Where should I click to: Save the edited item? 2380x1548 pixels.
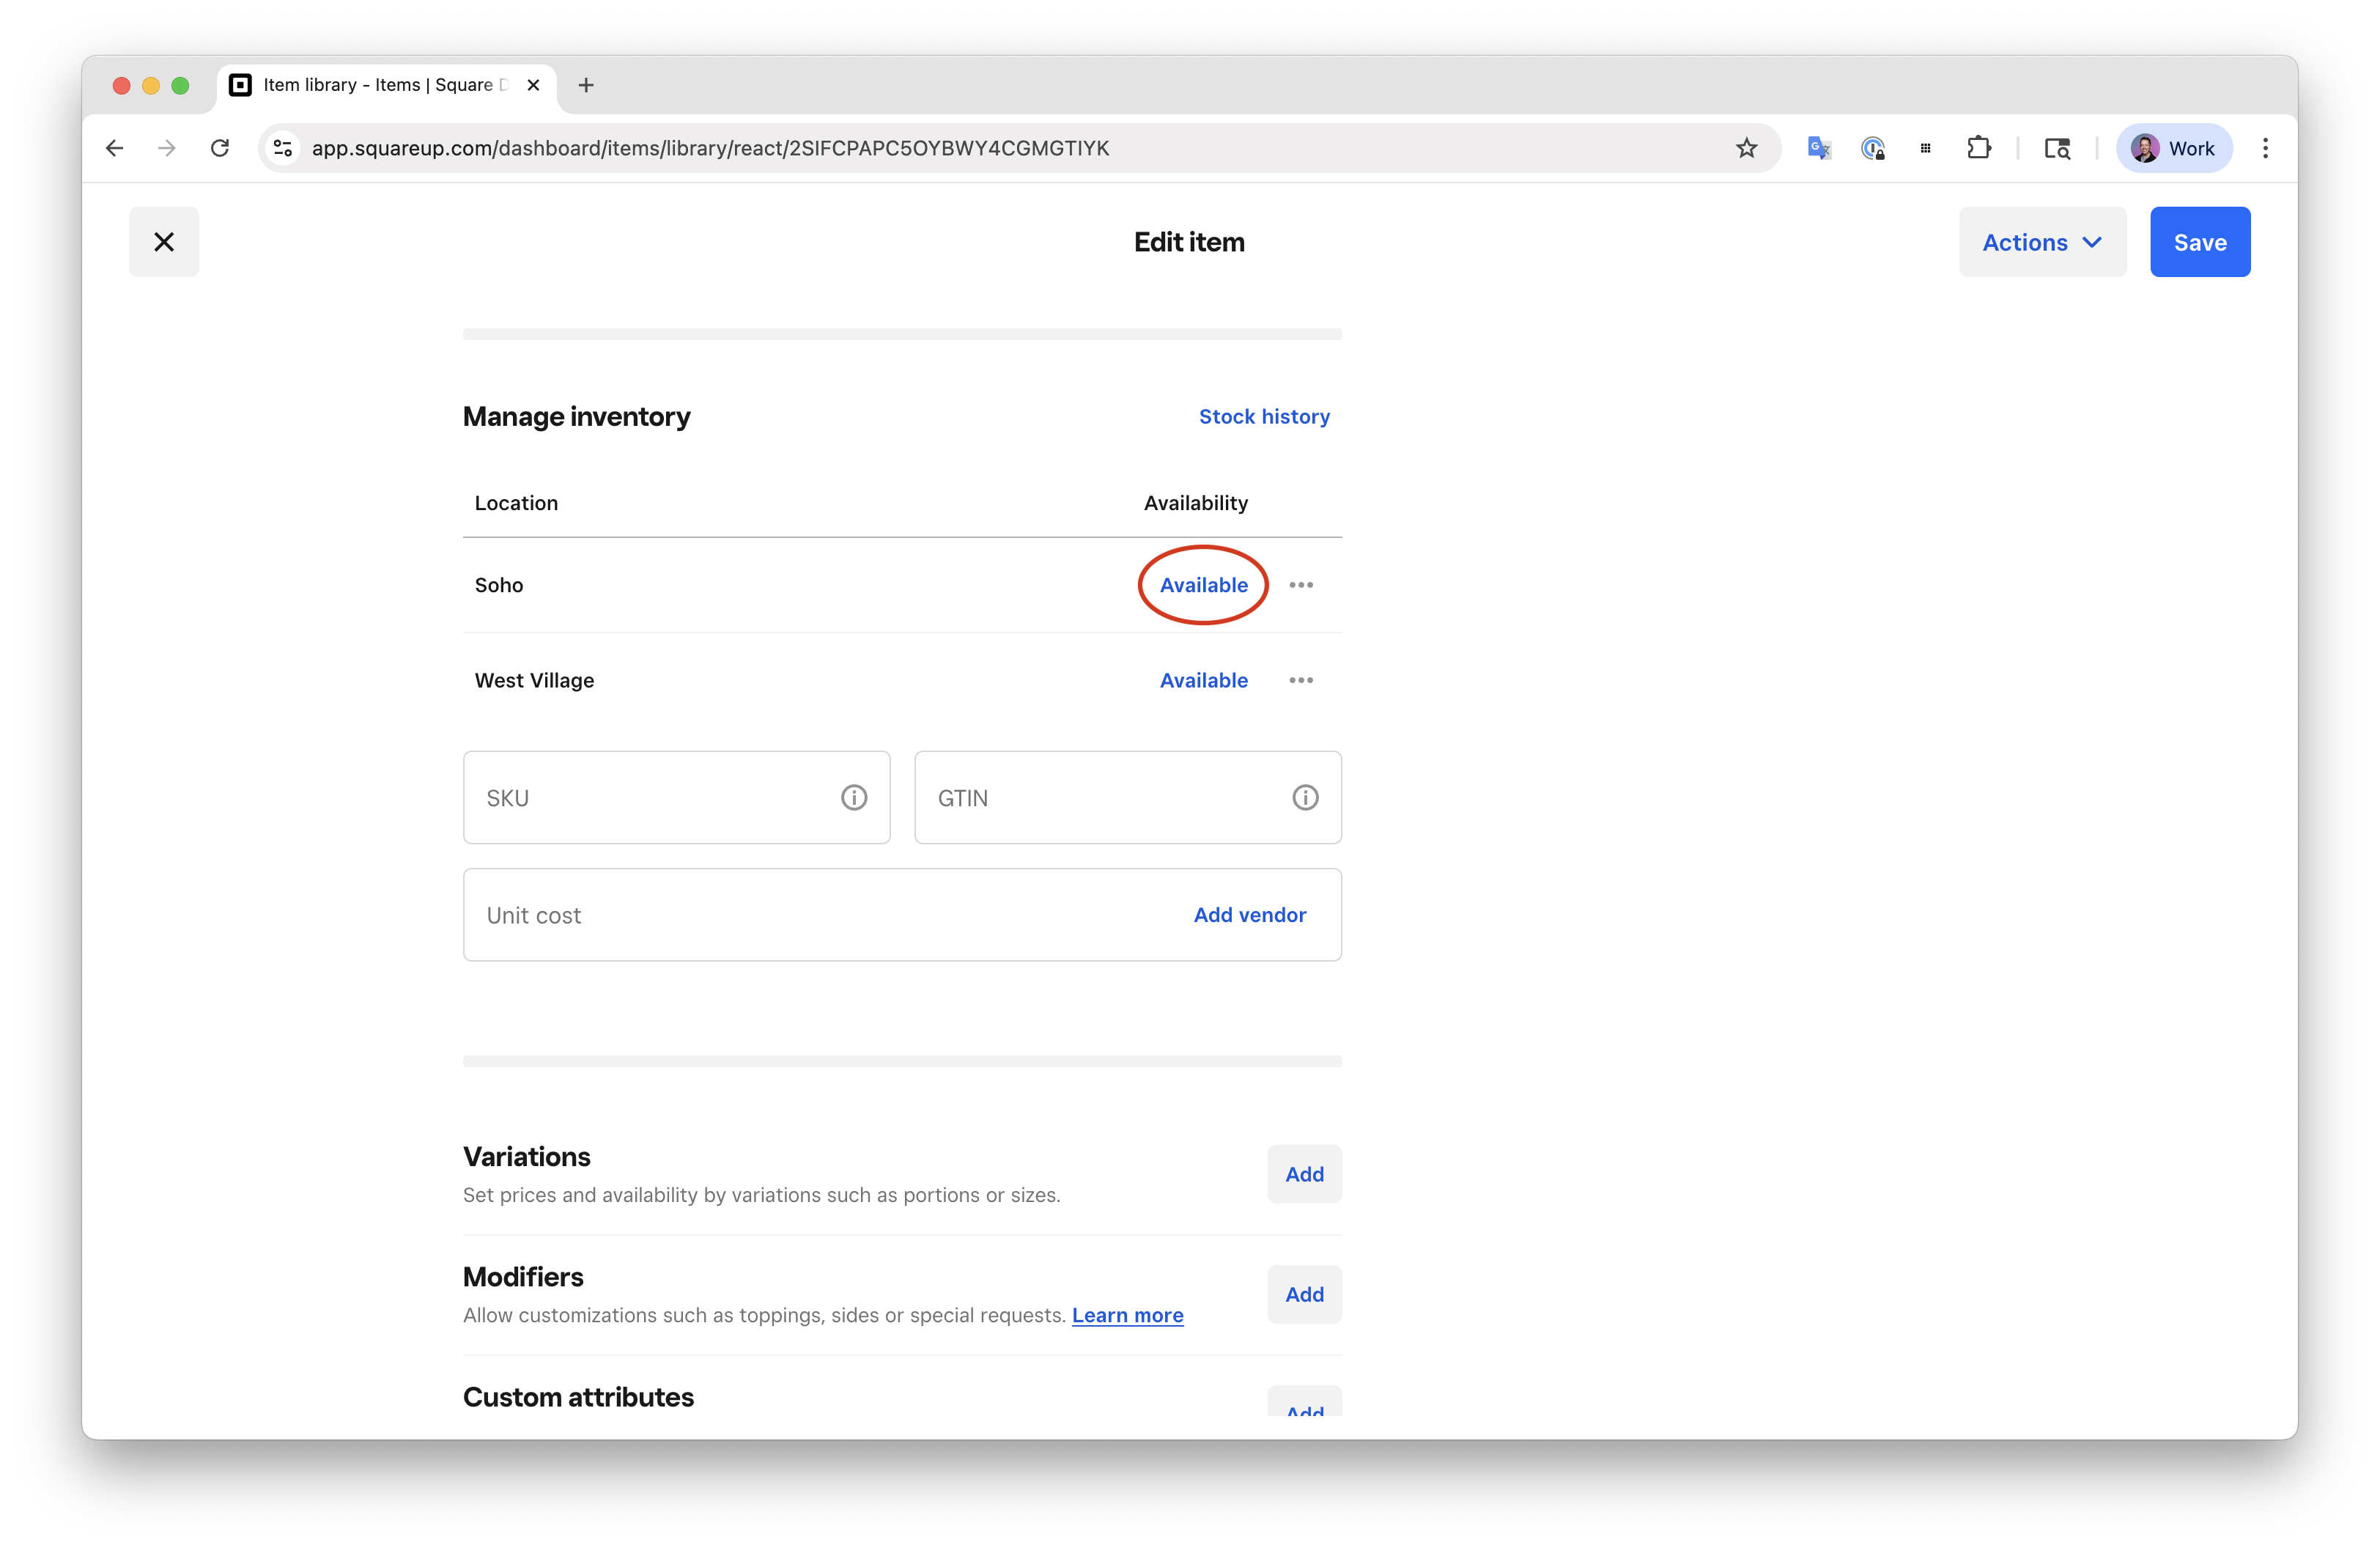2199,242
